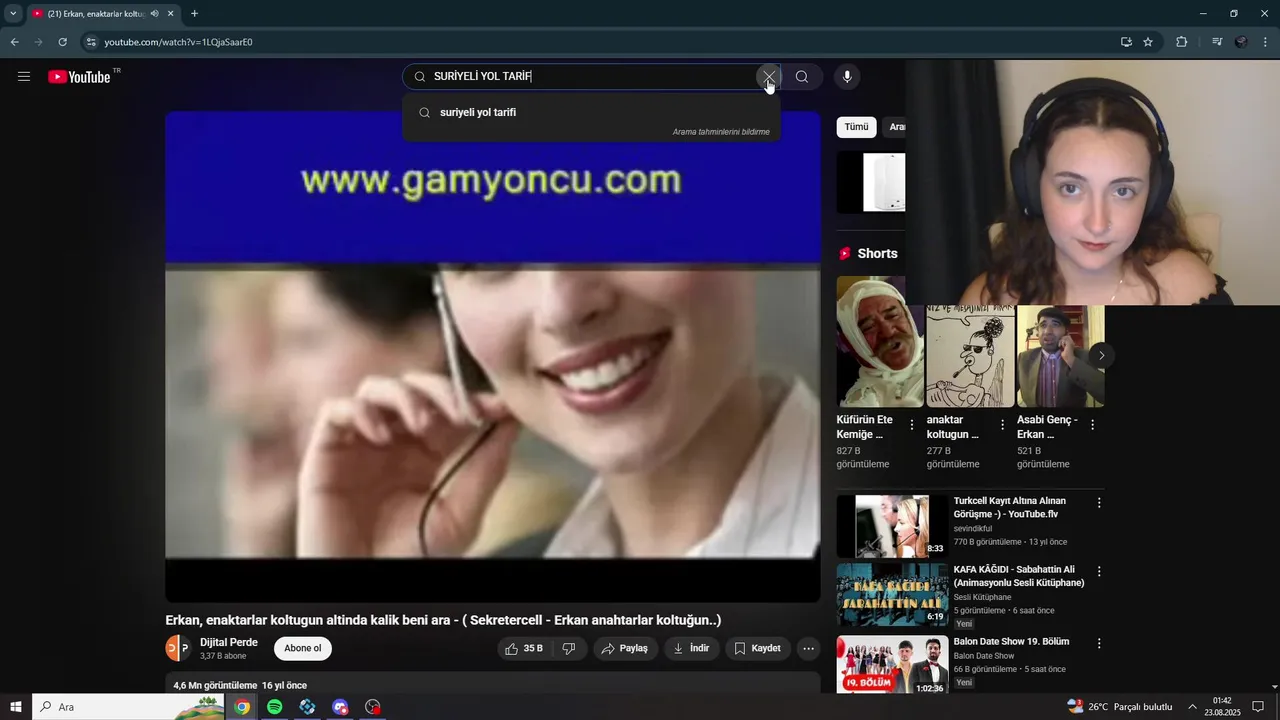1280x720 pixels.
Task: Select the Tümü filter chip
Action: [x=857, y=127]
